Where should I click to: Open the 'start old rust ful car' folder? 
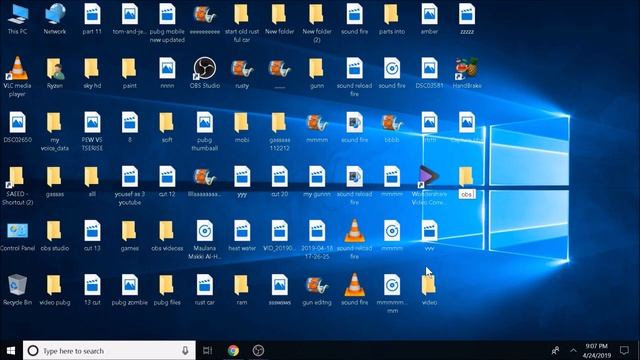point(242,22)
